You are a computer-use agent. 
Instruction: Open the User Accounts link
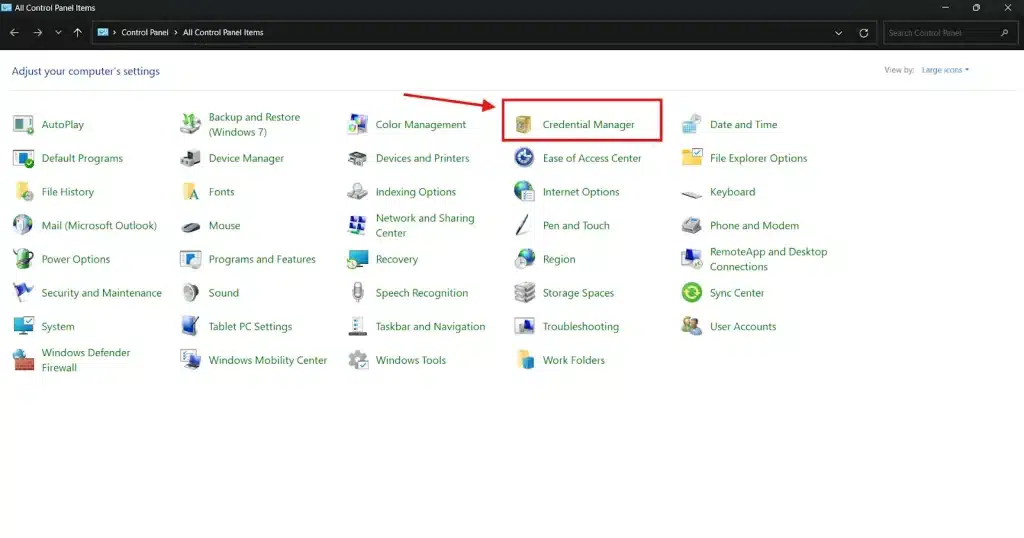pos(743,326)
